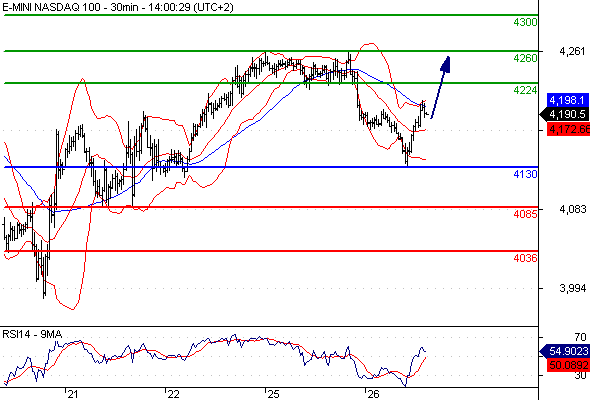590x400 pixels.
Task: Select the 4260 resistance level label
Action: tap(525, 58)
